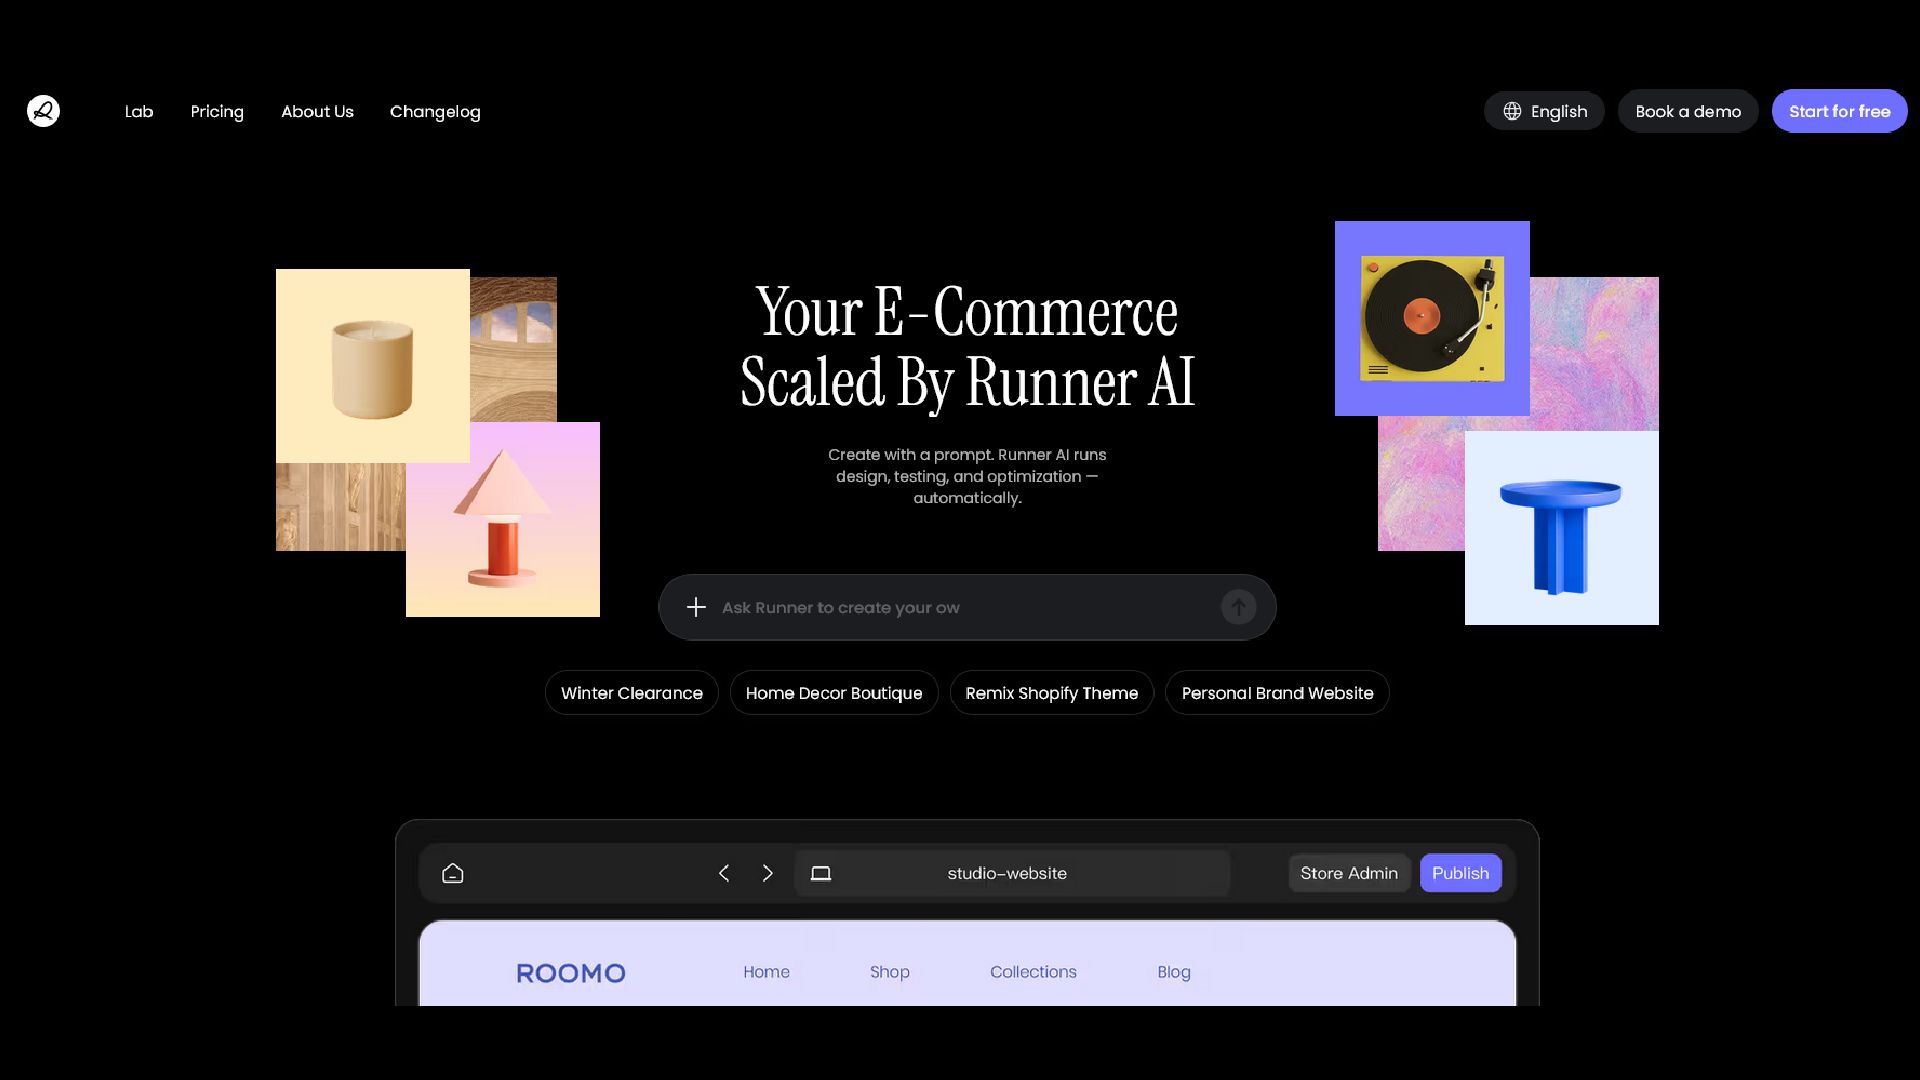Click the vinyl record player thumbnail

pyautogui.click(x=1431, y=318)
